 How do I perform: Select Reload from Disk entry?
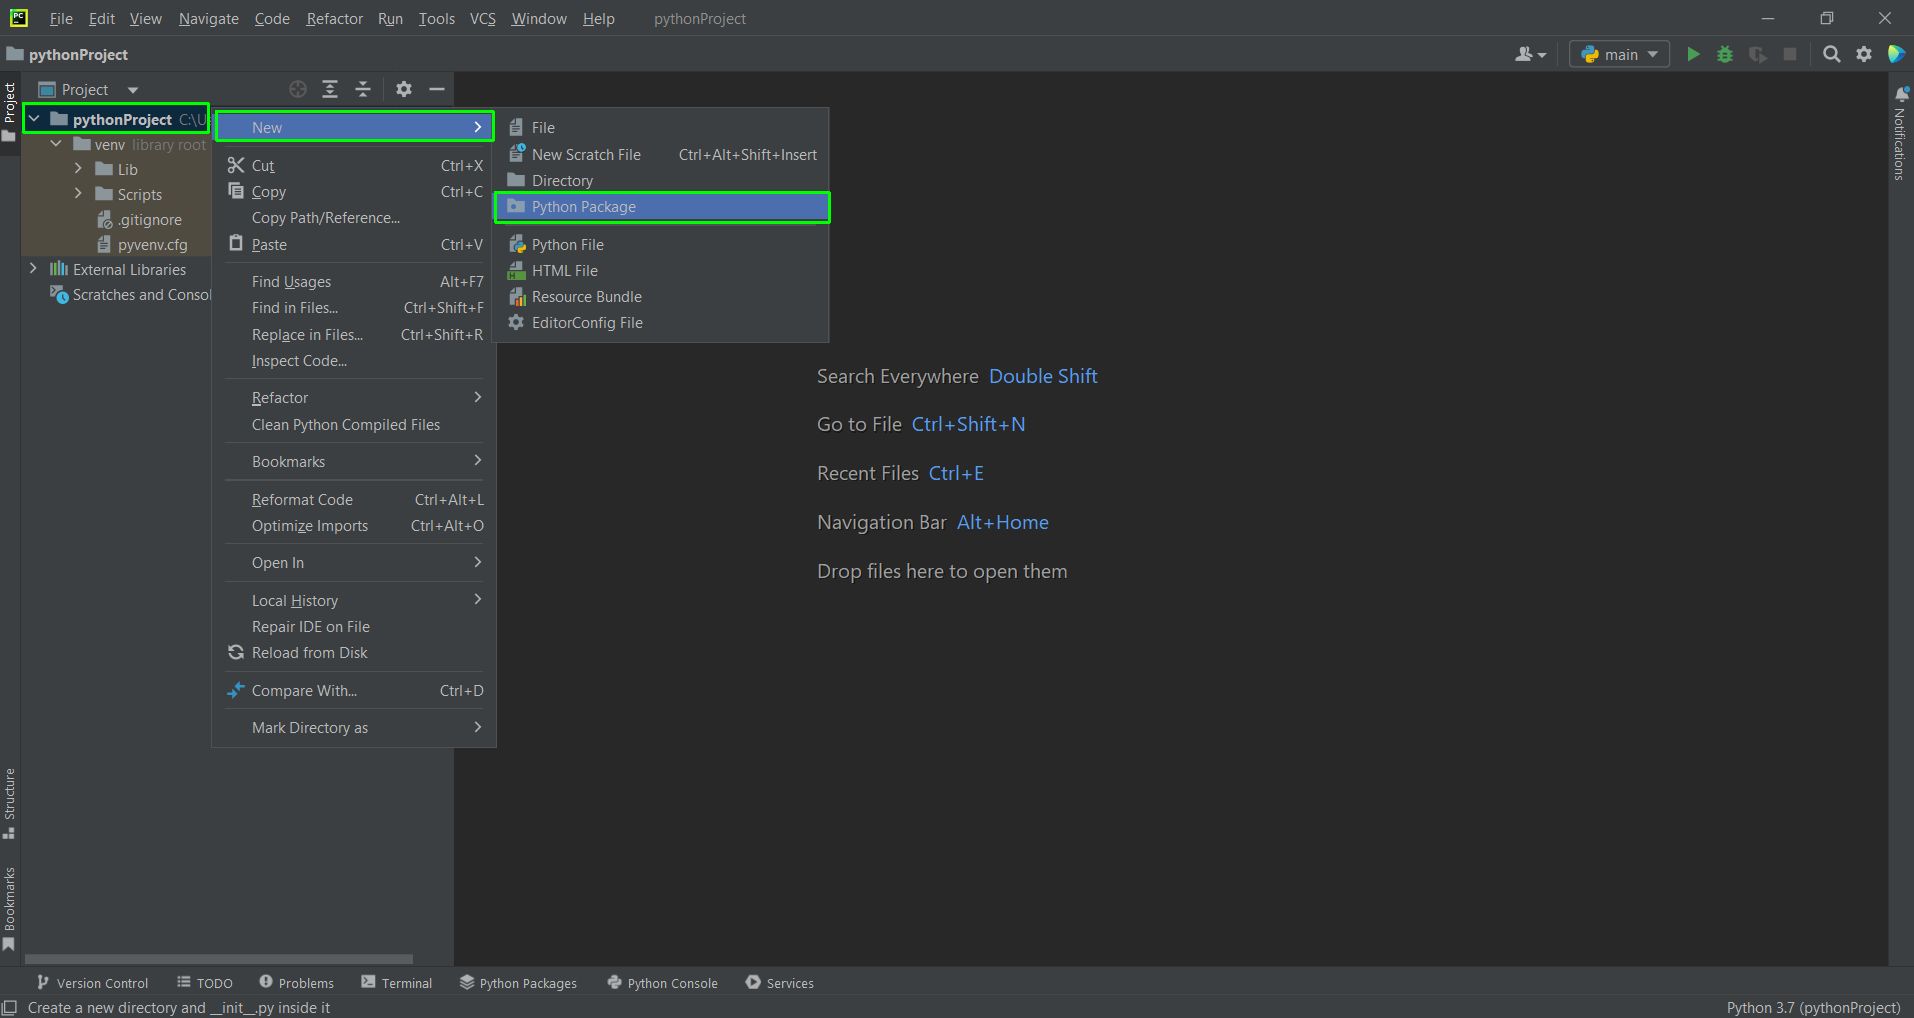355,653
